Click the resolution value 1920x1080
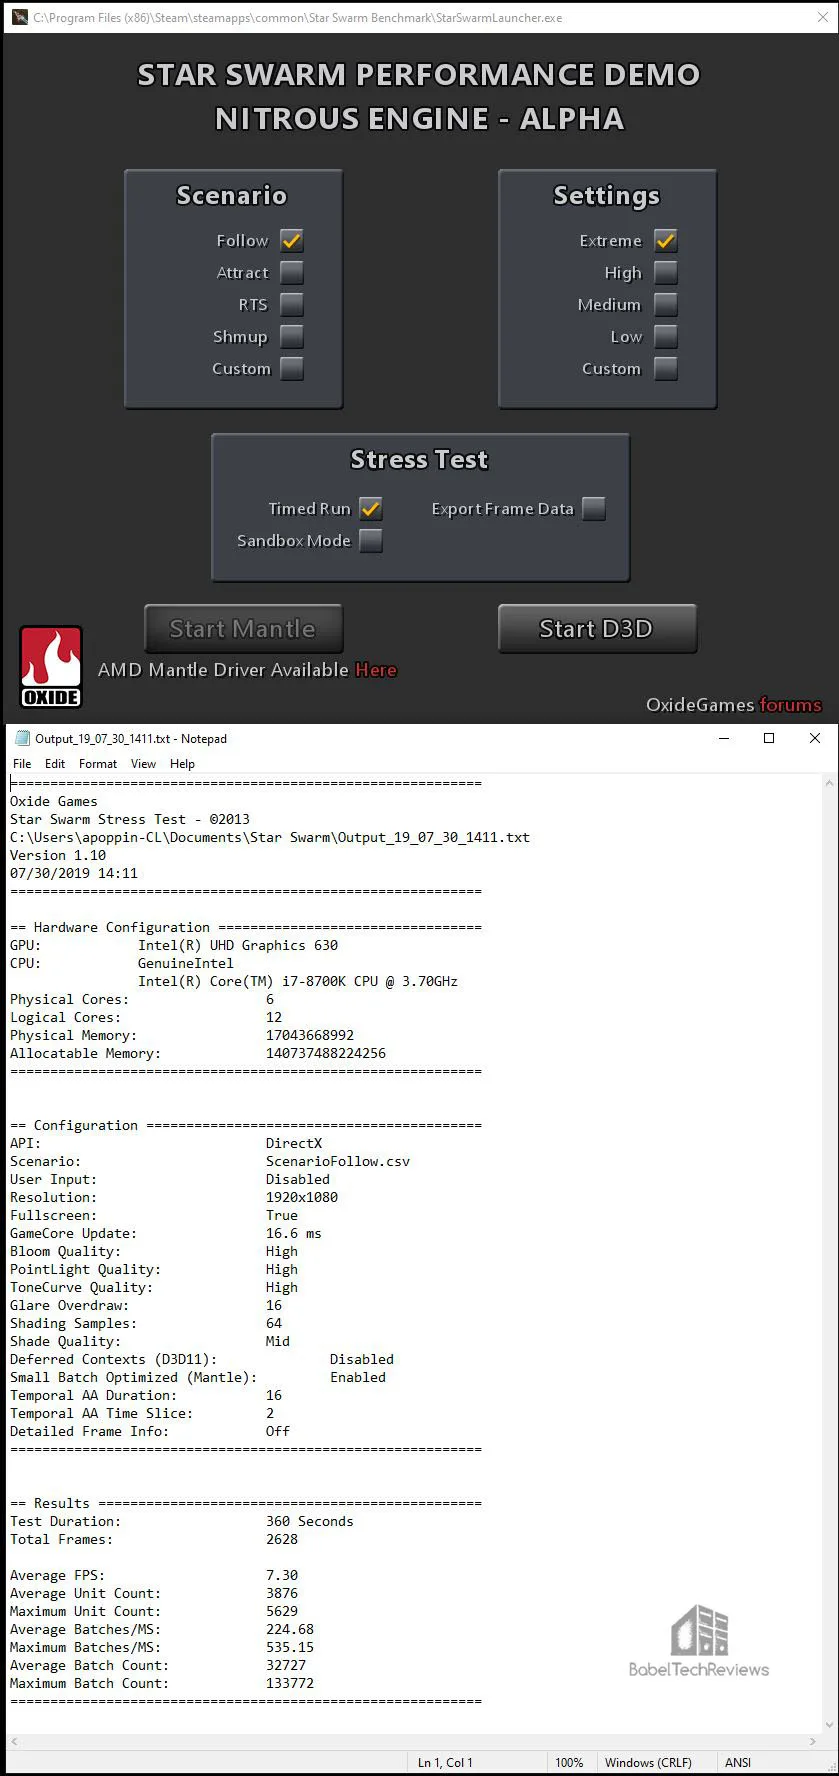The image size is (839, 1776). click(302, 1198)
